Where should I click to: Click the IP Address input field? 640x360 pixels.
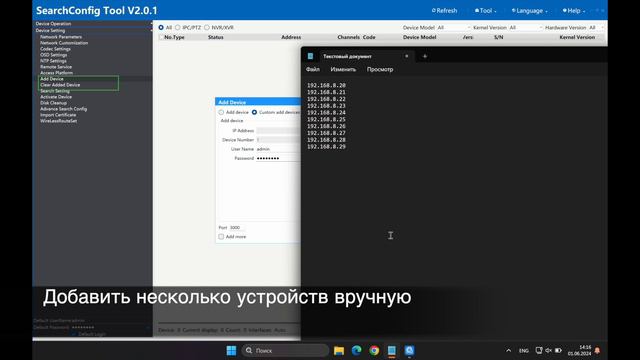(278, 131)
